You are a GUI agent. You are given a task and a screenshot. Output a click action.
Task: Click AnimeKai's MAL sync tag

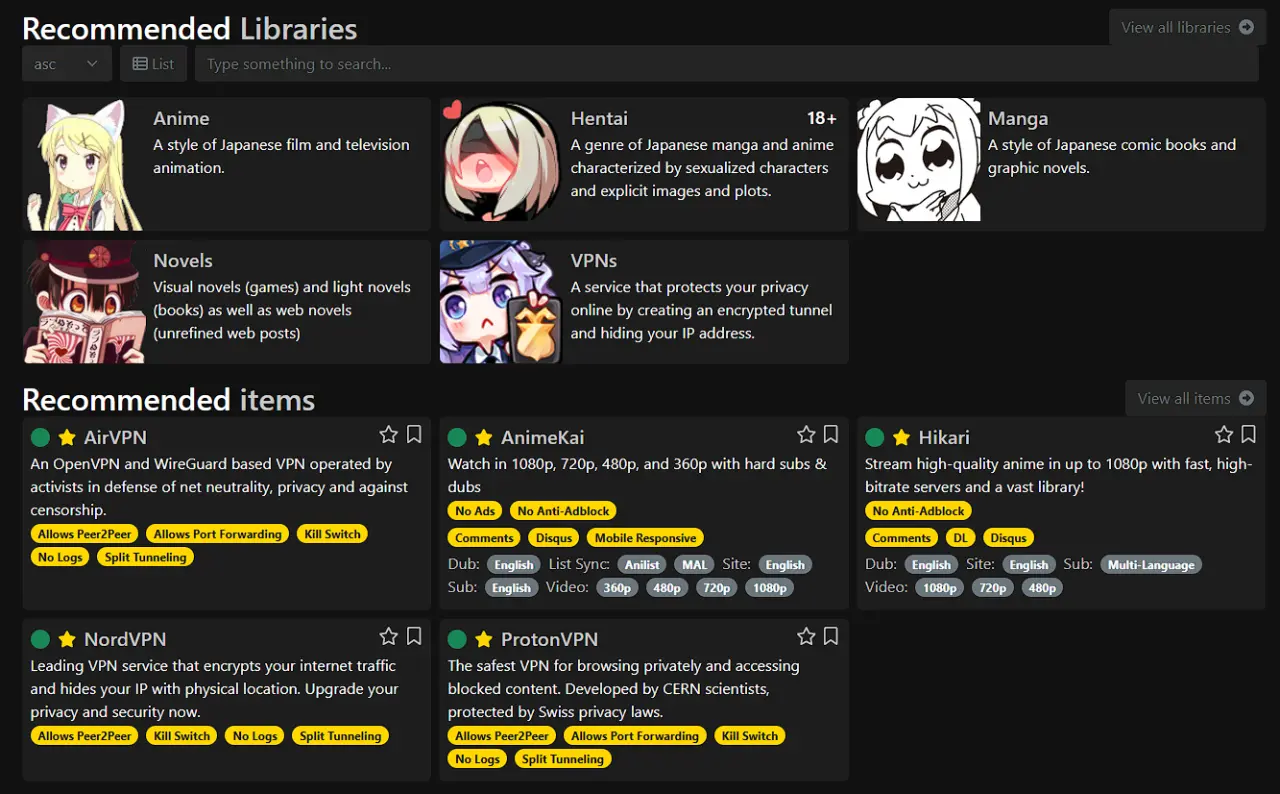click(695, 565)
